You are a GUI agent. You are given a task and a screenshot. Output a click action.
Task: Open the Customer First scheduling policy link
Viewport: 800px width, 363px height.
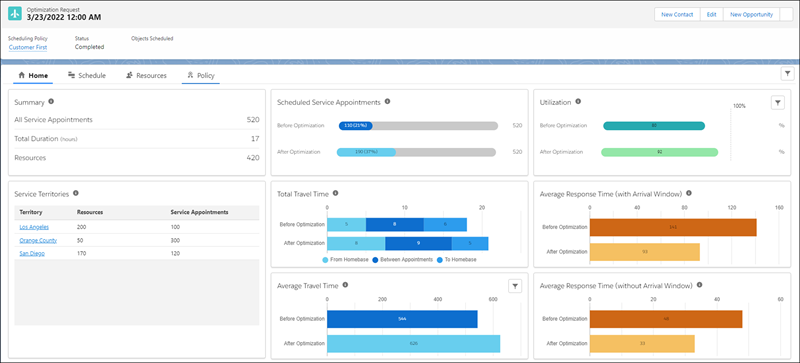coord(28,47)
